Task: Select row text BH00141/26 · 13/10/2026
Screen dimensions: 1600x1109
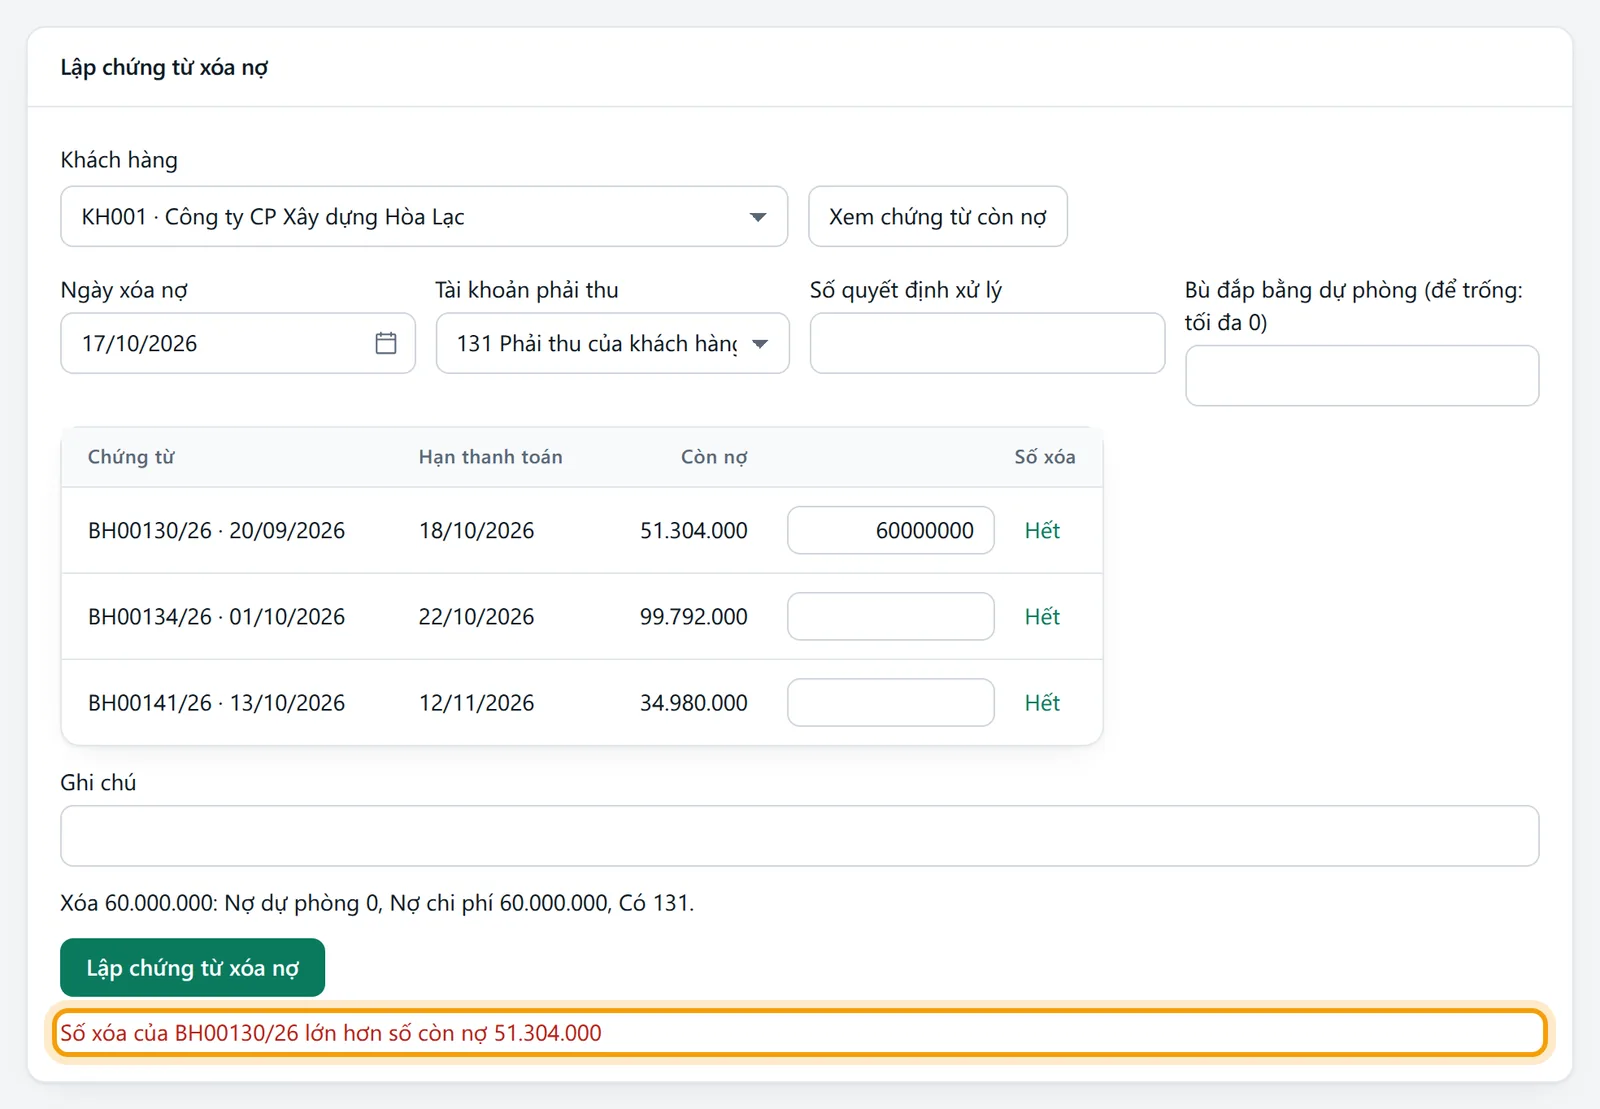Action: (x=216, y=702)
